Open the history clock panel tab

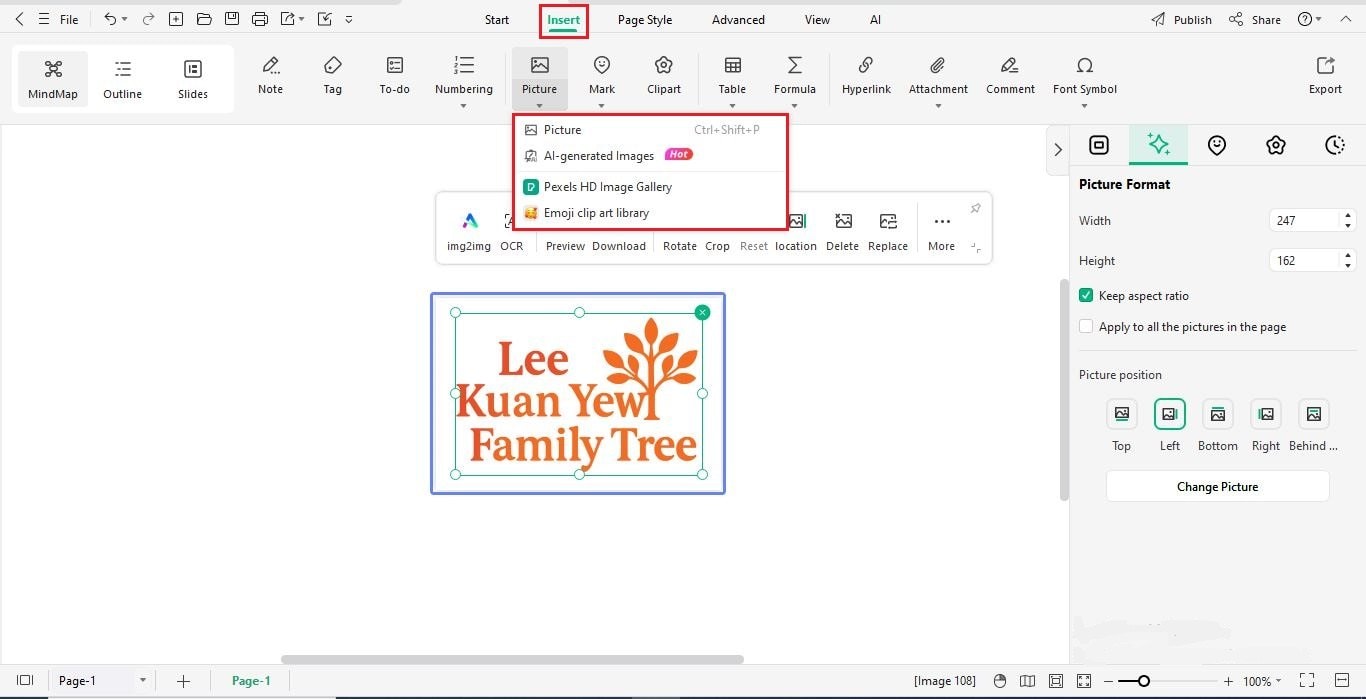coord(1335,145)
